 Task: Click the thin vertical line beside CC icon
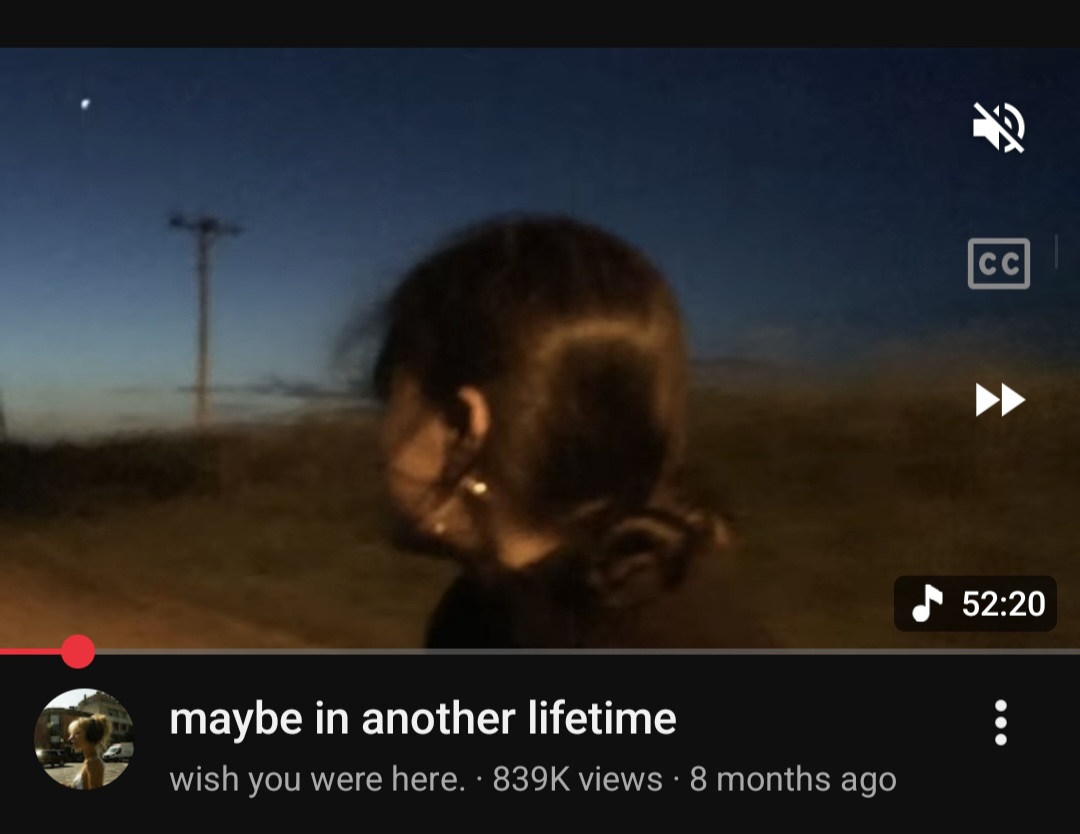coord(1056,251)
